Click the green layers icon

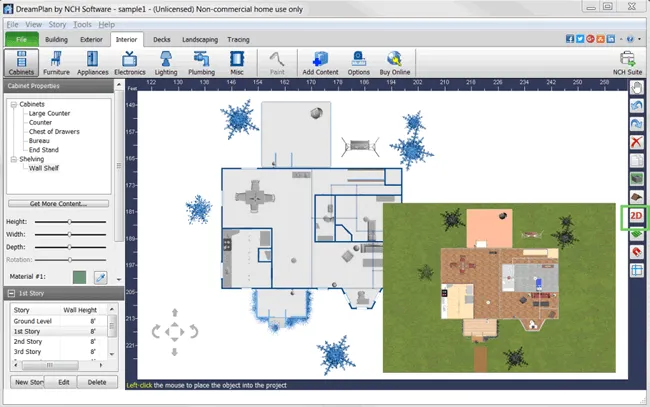coord(637,234)
